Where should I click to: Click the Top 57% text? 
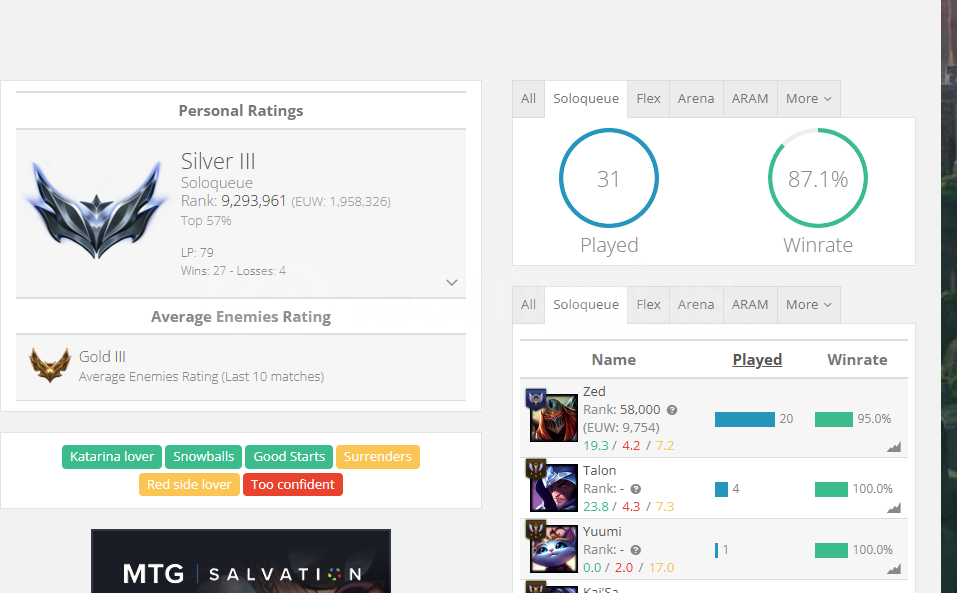206,221
